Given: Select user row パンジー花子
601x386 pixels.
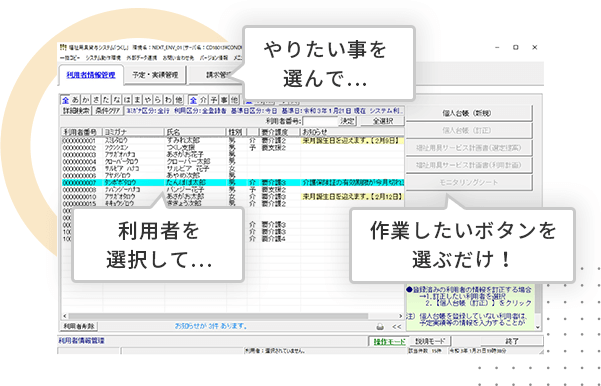Looking at the screenshot, I should click(x=233, y=189).
